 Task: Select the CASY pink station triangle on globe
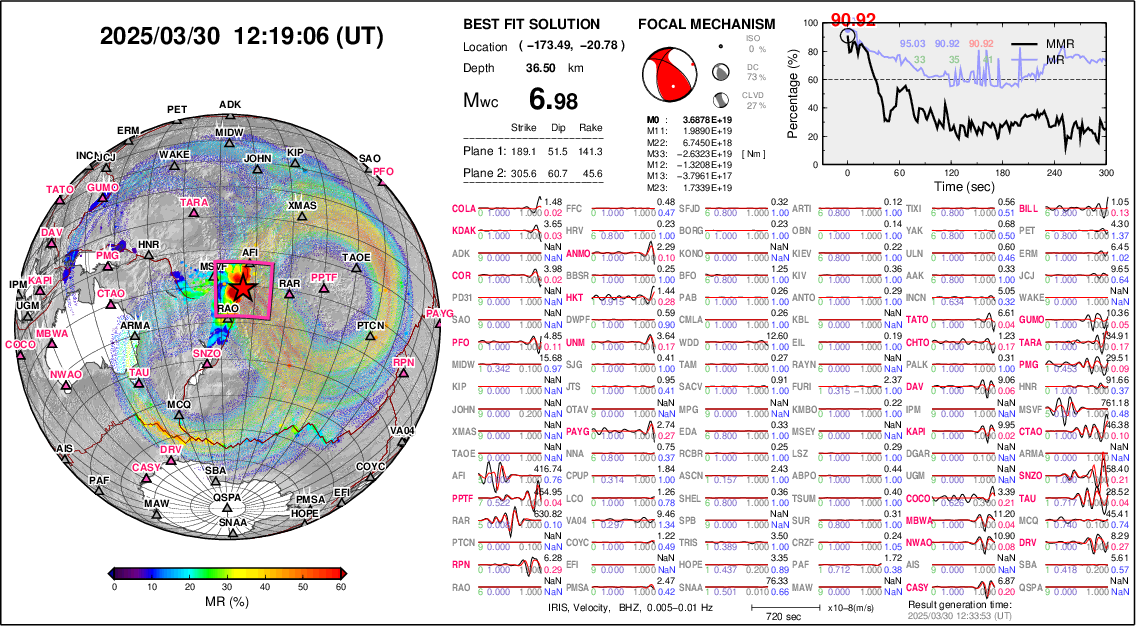(147, 478)
